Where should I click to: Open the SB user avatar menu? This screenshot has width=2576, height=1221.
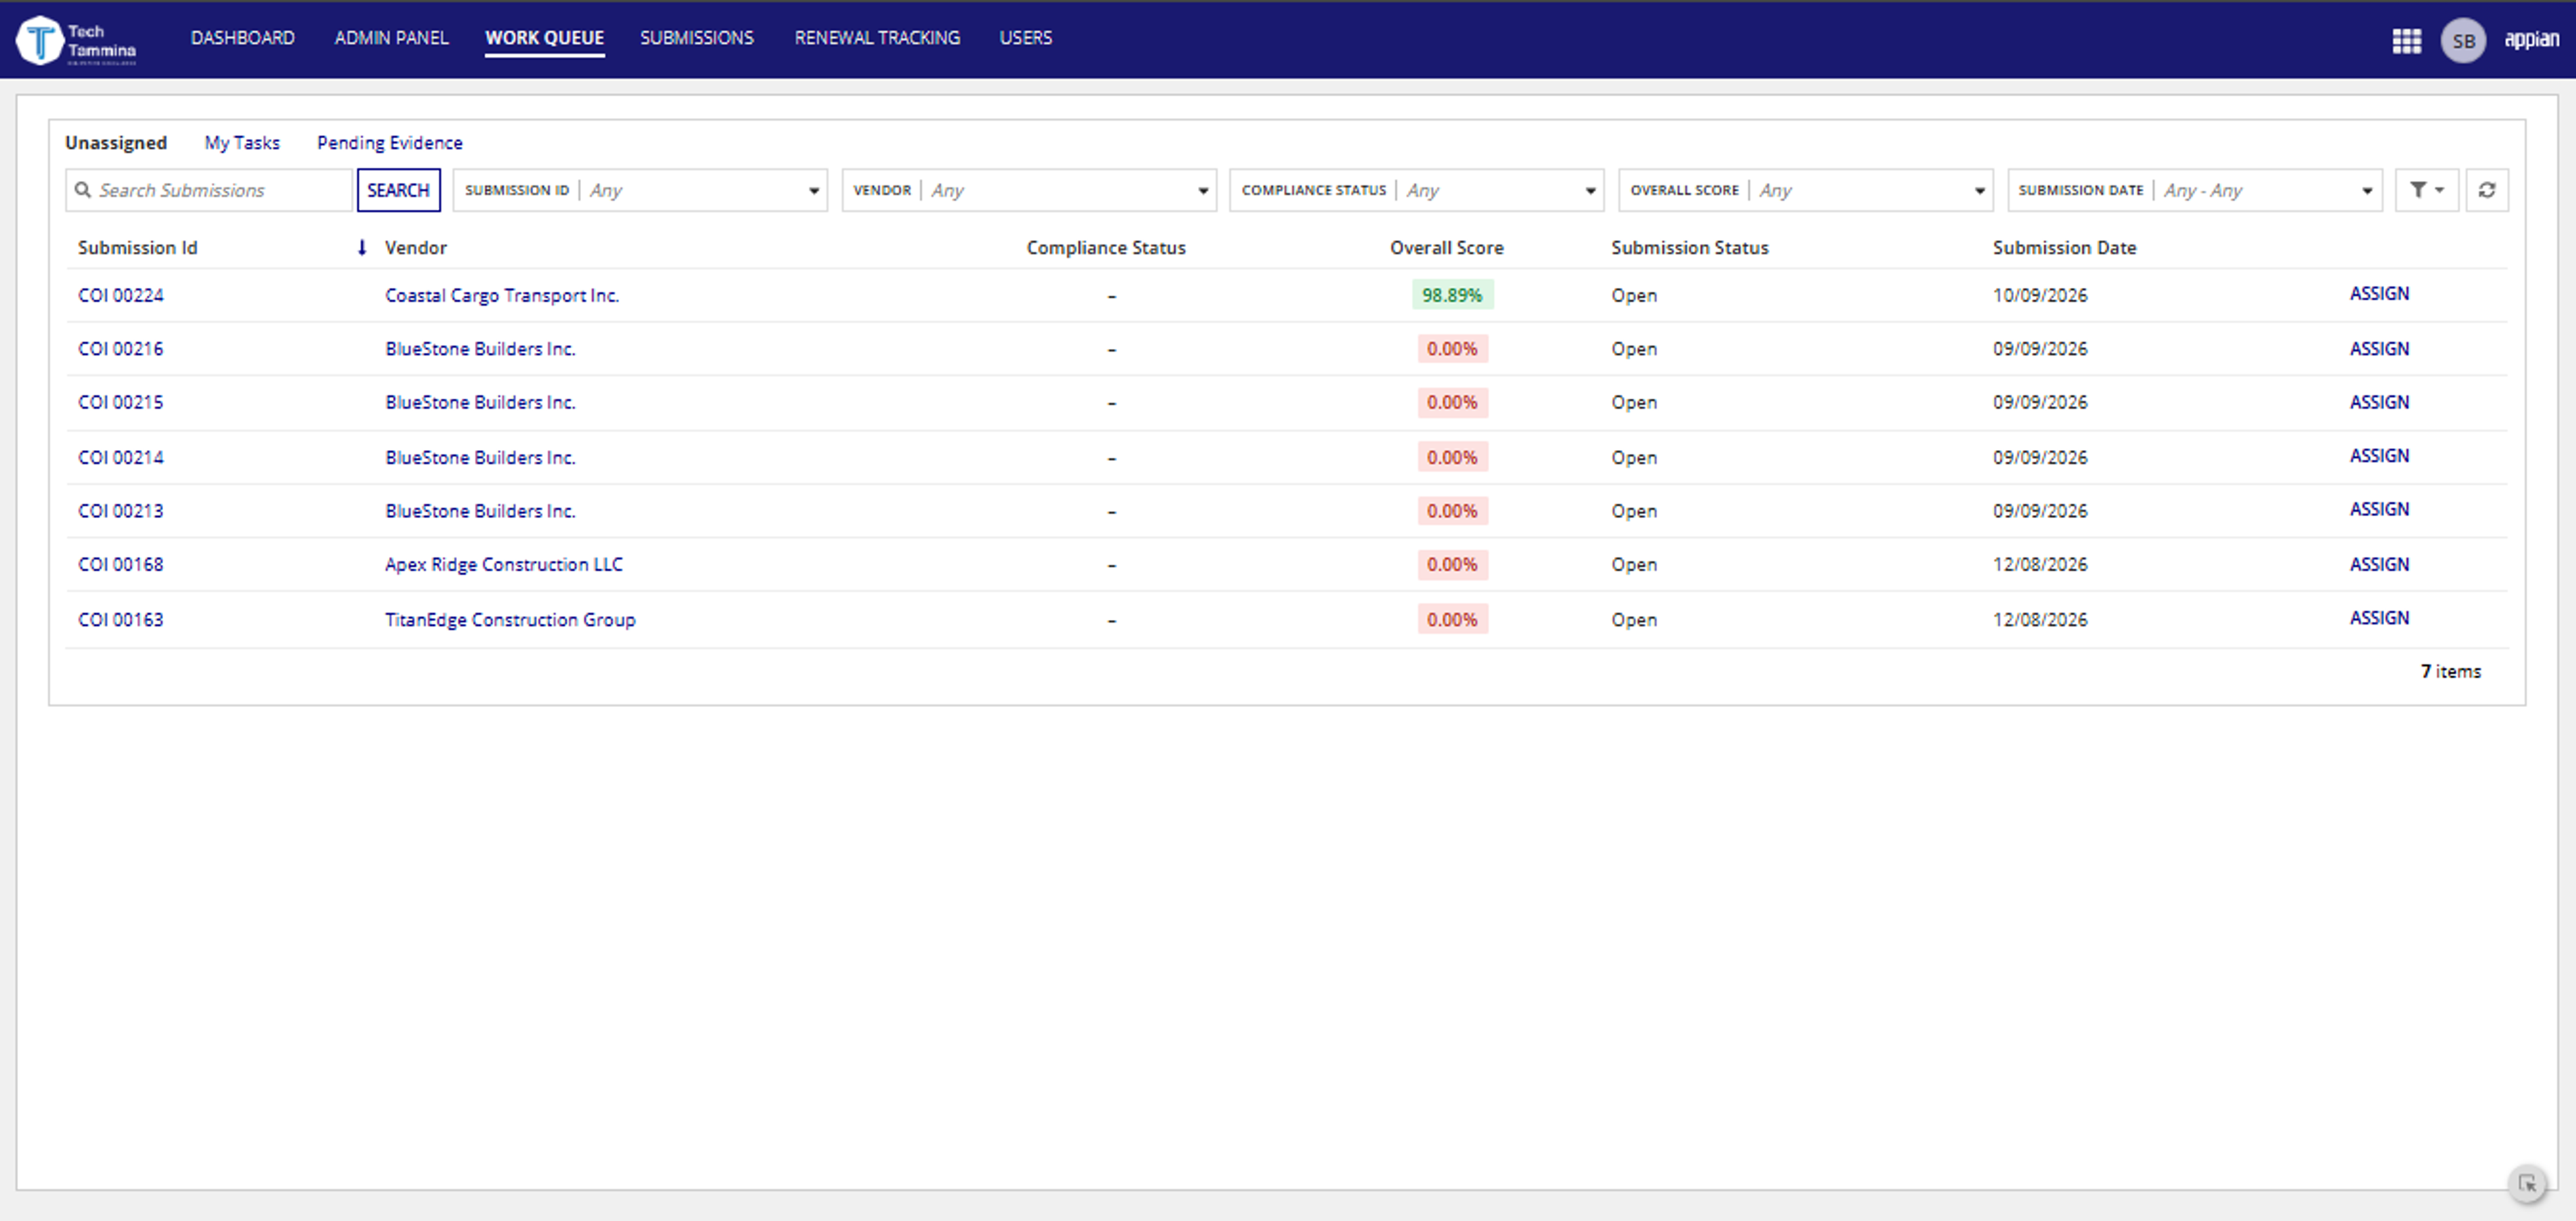coord(2463,41)
